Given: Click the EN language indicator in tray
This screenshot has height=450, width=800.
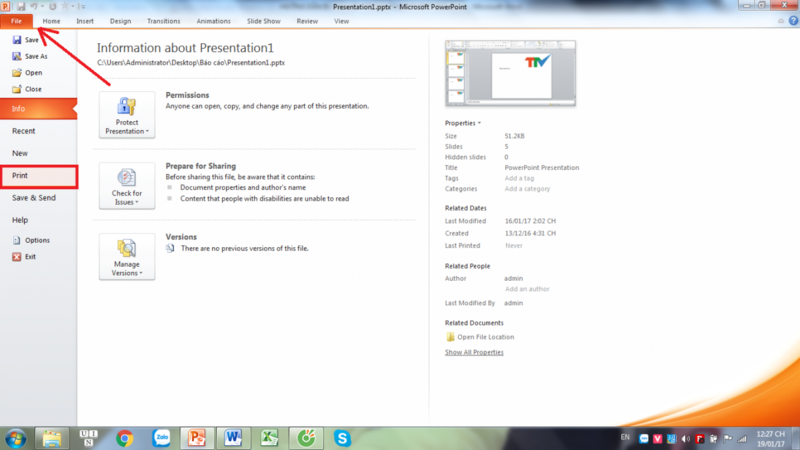Looking at the screenshot, I should (x=625, y=438).
